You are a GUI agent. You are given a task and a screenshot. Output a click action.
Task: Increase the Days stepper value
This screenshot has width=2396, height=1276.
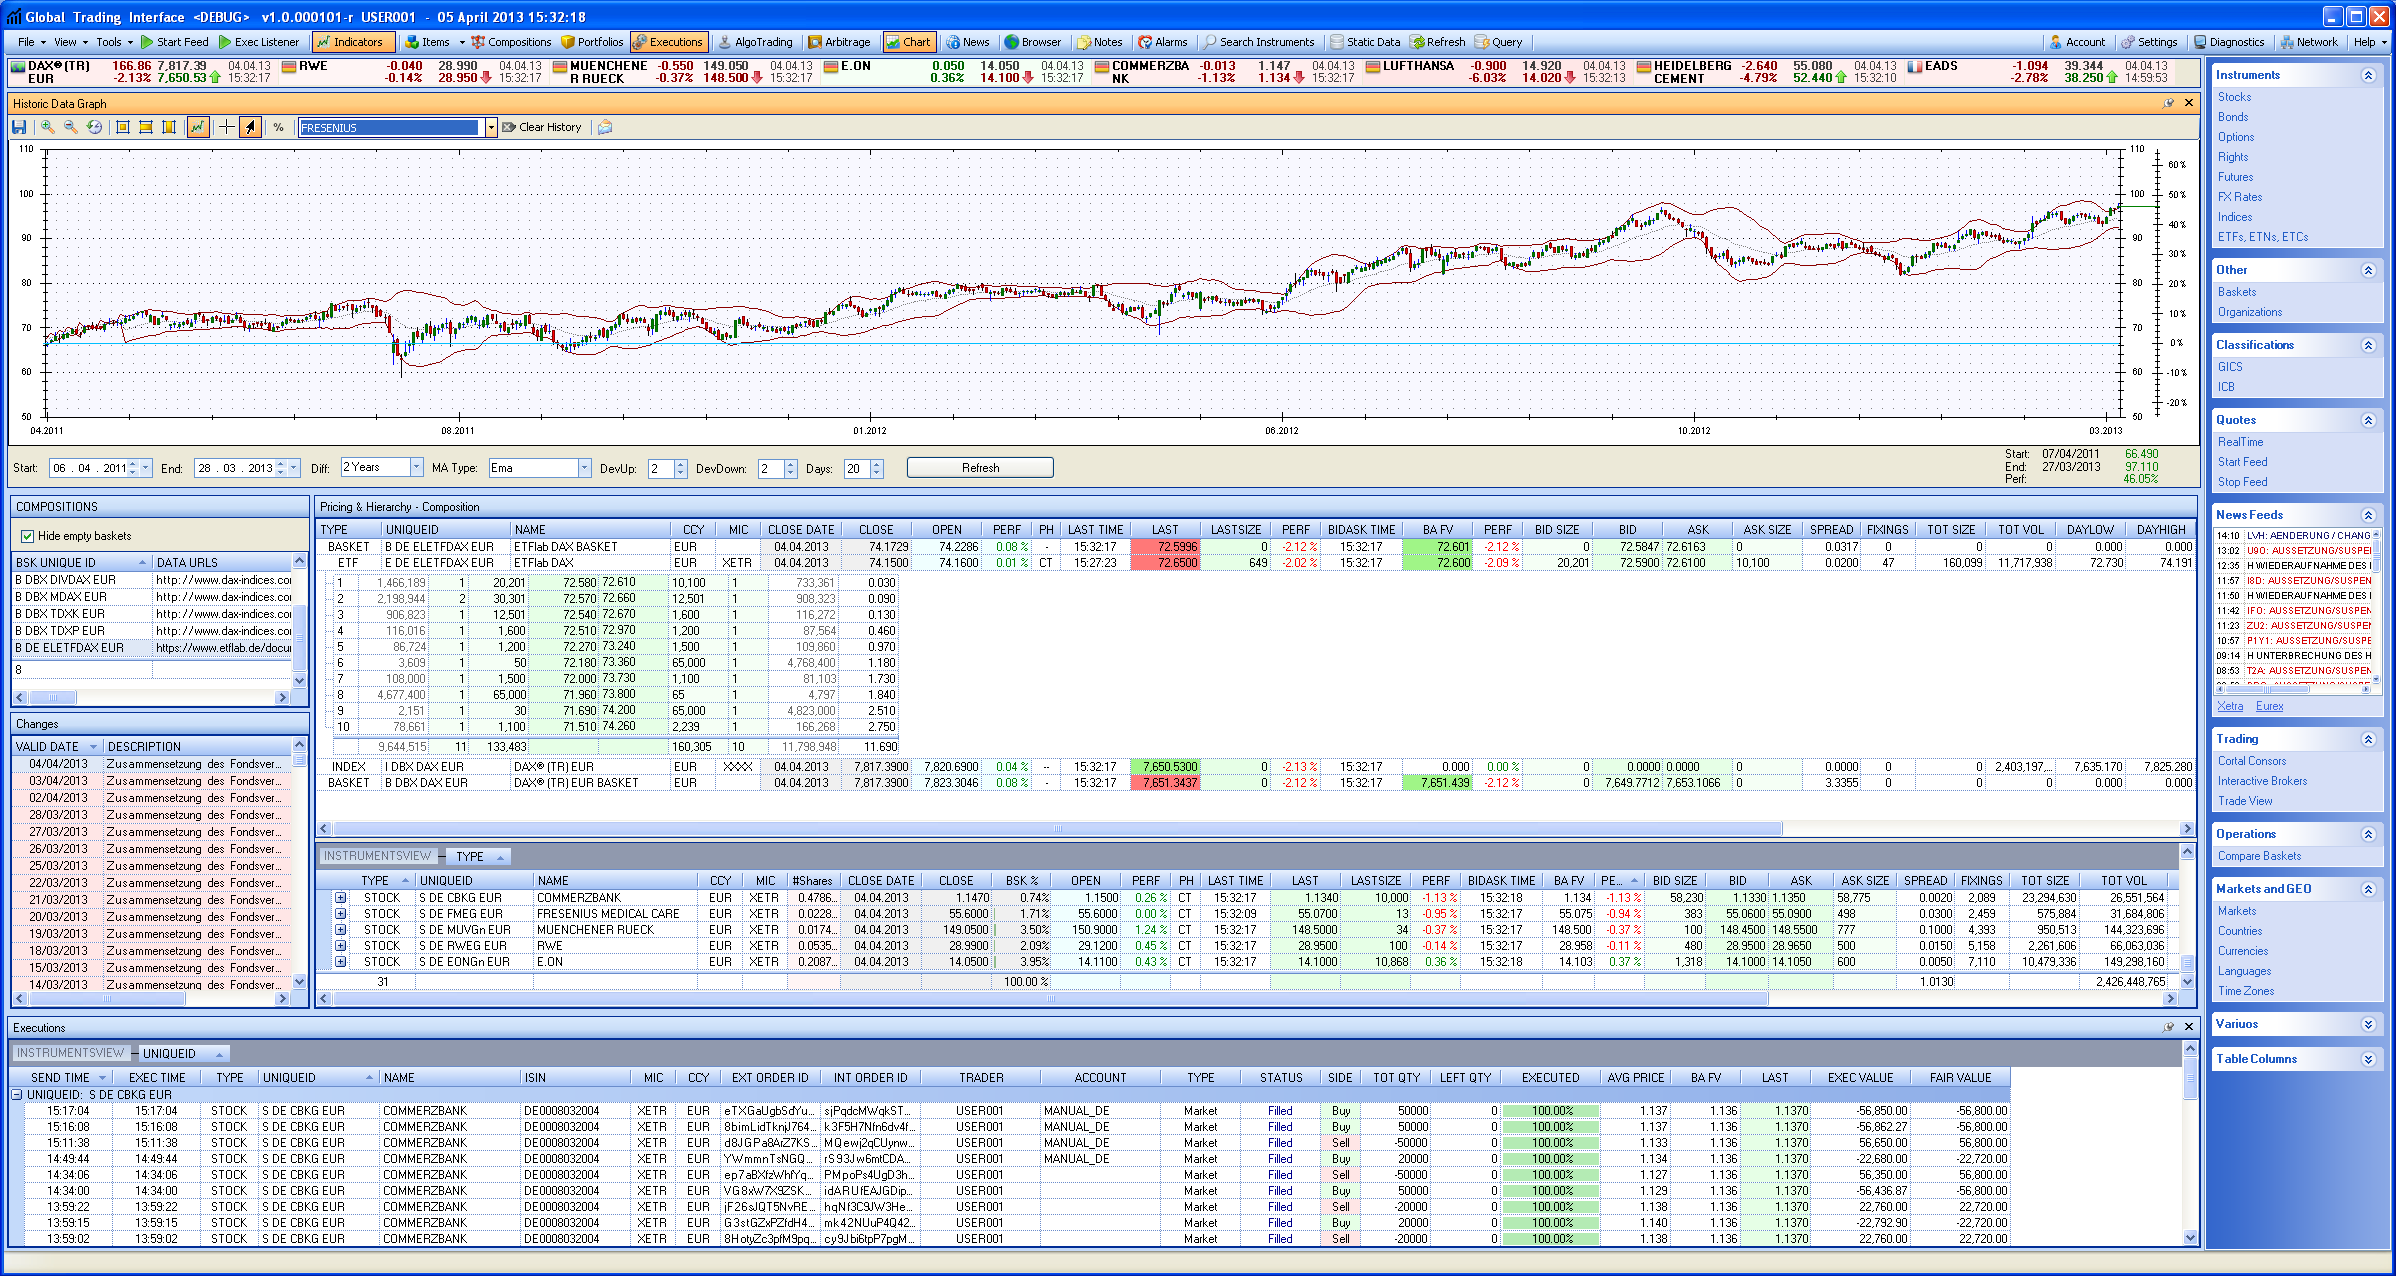point(877,463)
